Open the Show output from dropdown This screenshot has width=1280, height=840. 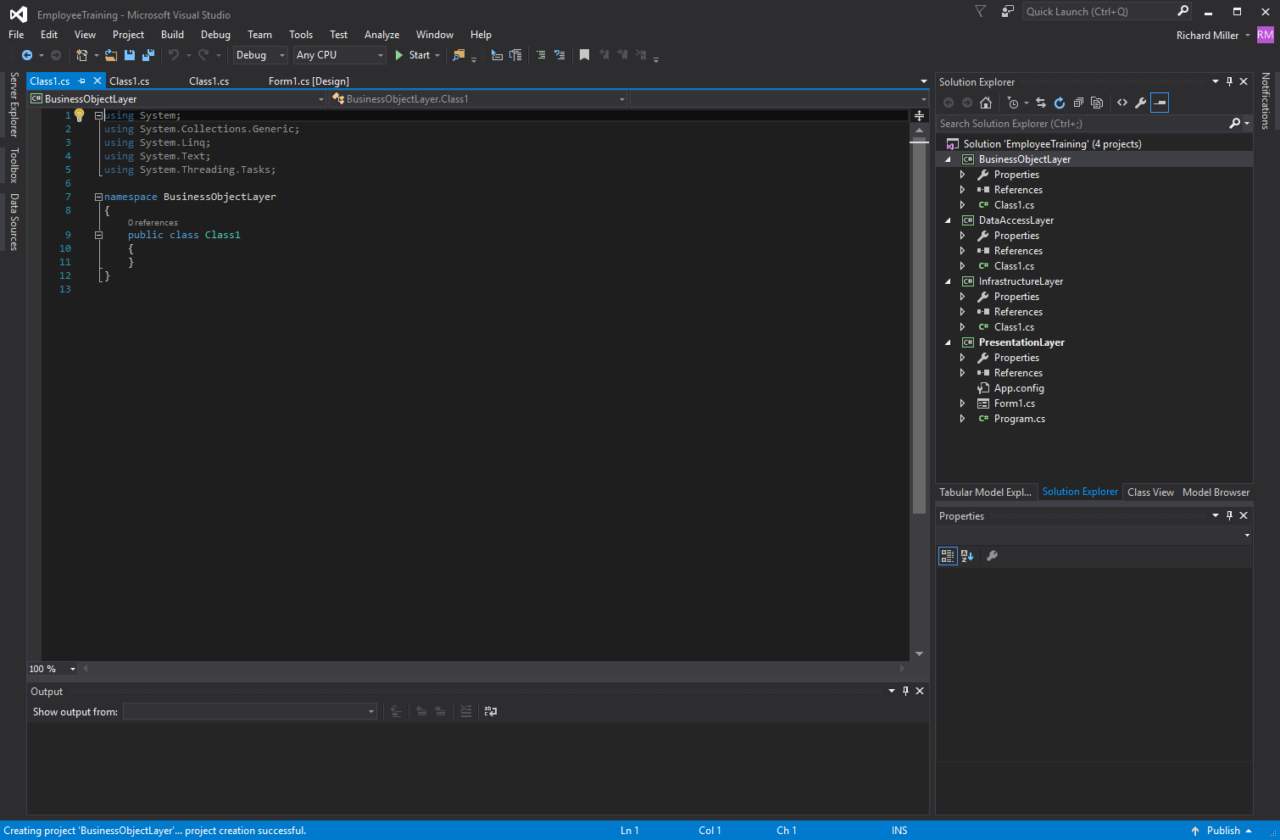[250, 711]
